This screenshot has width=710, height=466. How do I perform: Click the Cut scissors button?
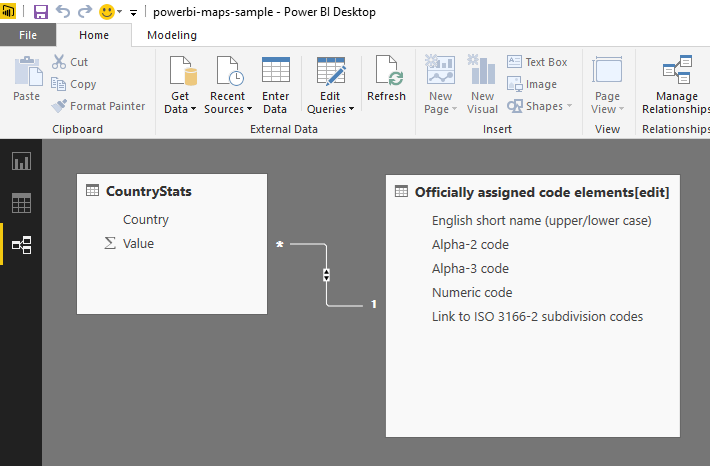click(70, 62)
